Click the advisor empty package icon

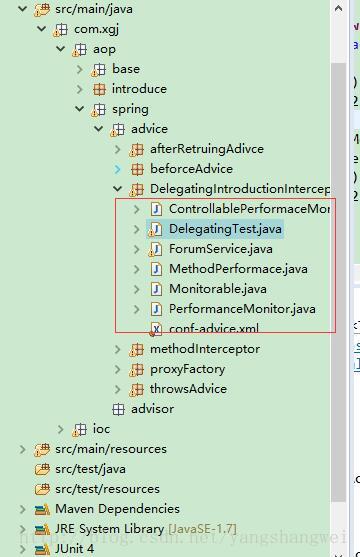pyautogui.click(x=118, y=410)
